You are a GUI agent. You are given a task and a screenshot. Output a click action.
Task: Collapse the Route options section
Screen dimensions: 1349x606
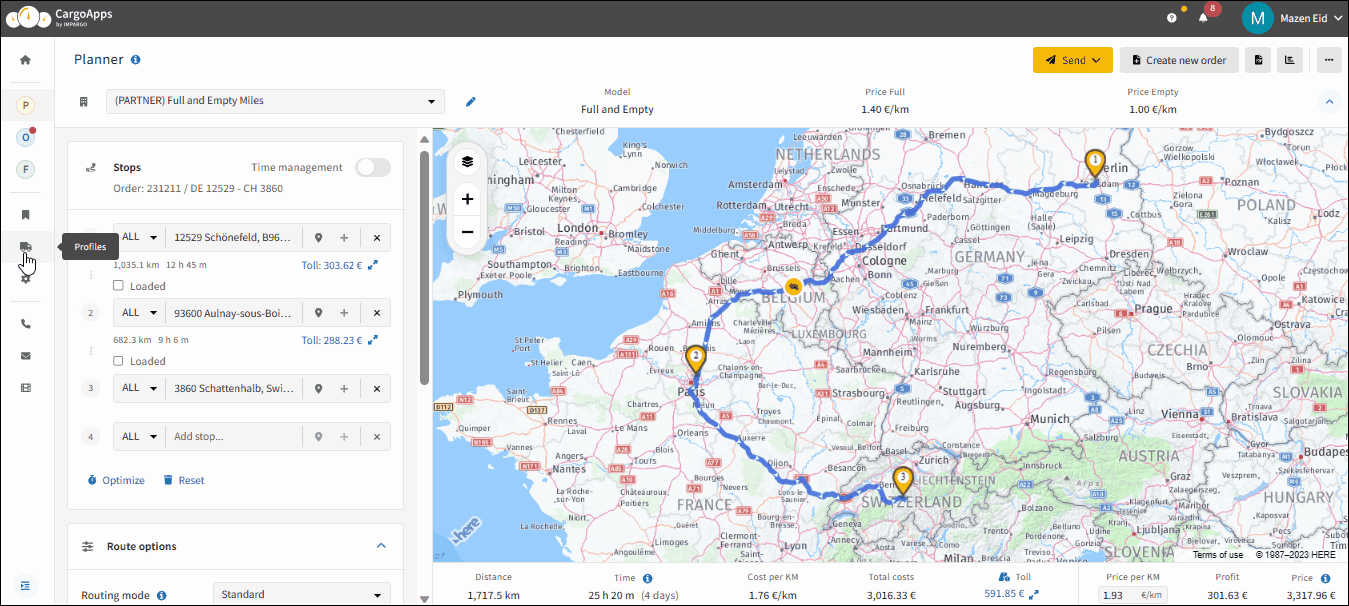point(380,546)
